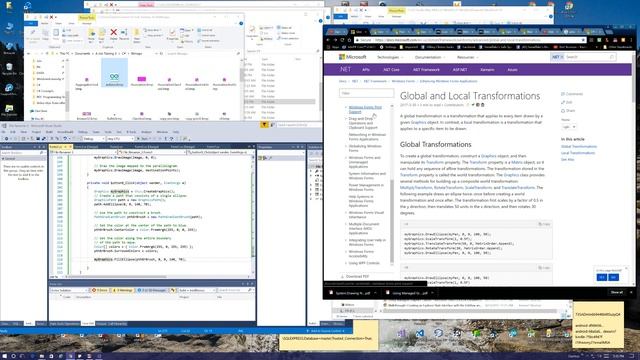Open the Recycle Bin desktop icon
The width and height of the screenshot is (640, 360).
(x=9, y=69)
